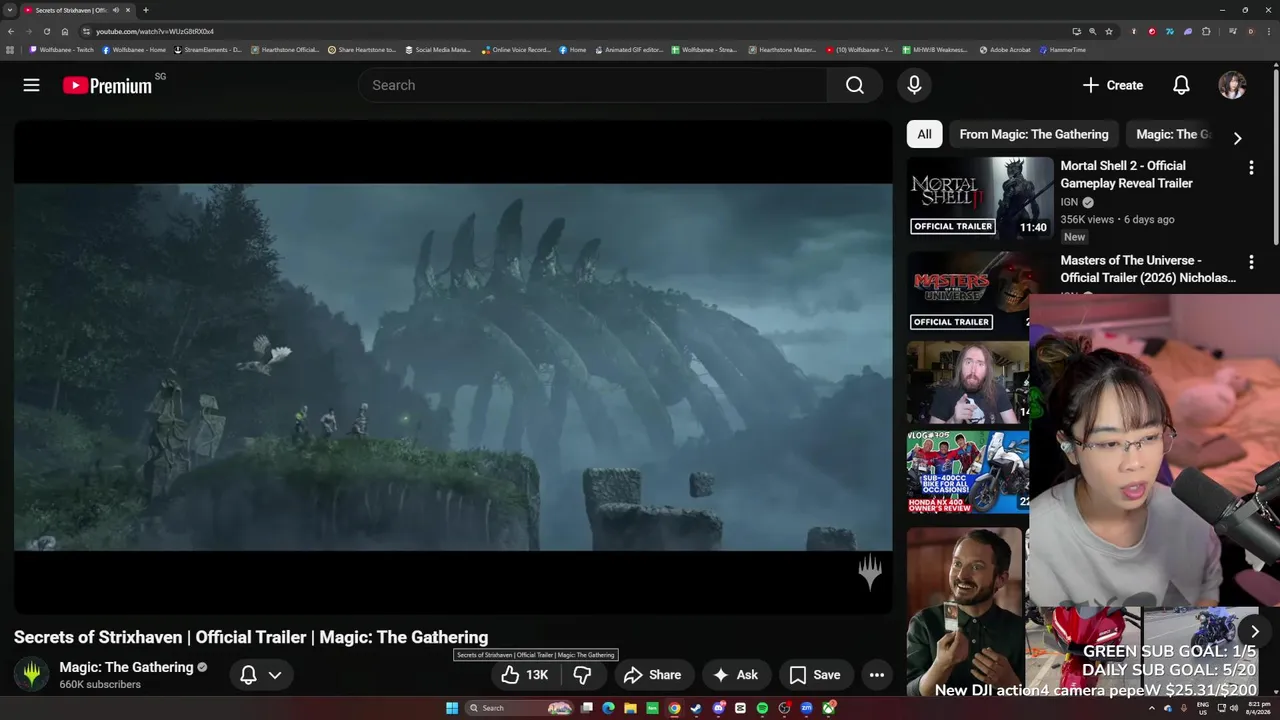The image size is (1280, 720).
Task: Open Adobe Acrobat bookmark
Action: point(1005,49)
